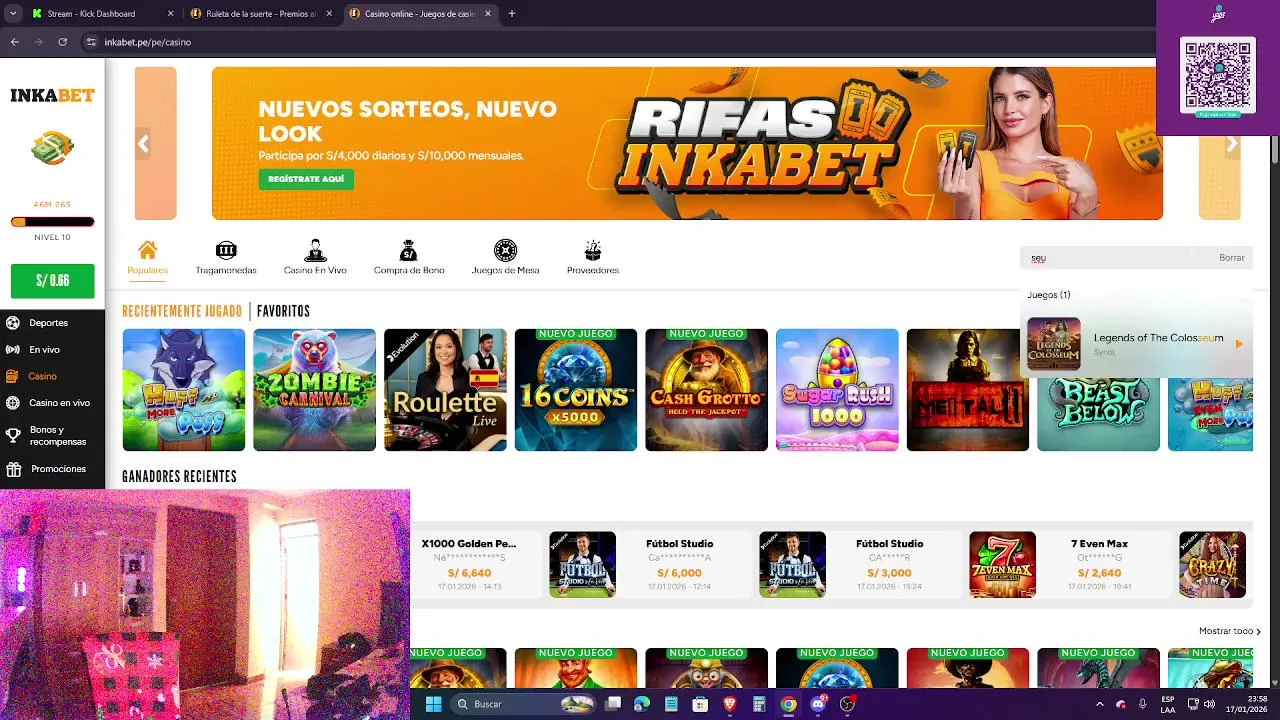Click Mostrar todo link
Image resolution: width=1280 pixels, height=720 pixels.
tap(1229, 631)
